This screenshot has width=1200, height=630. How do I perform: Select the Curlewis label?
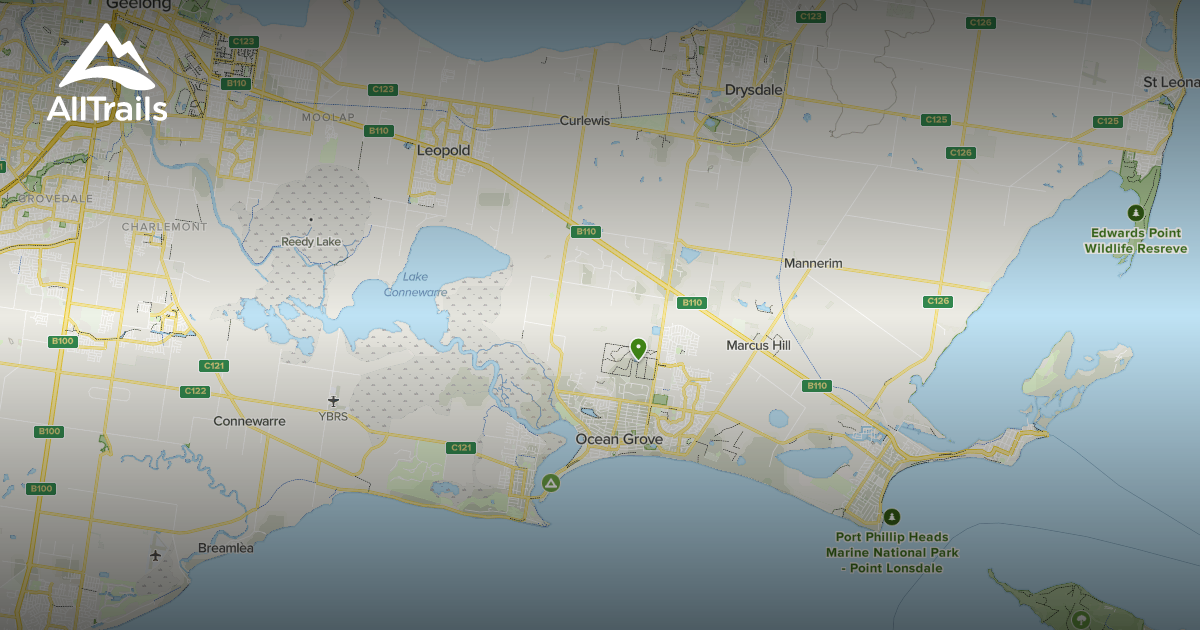pos(584,121)
